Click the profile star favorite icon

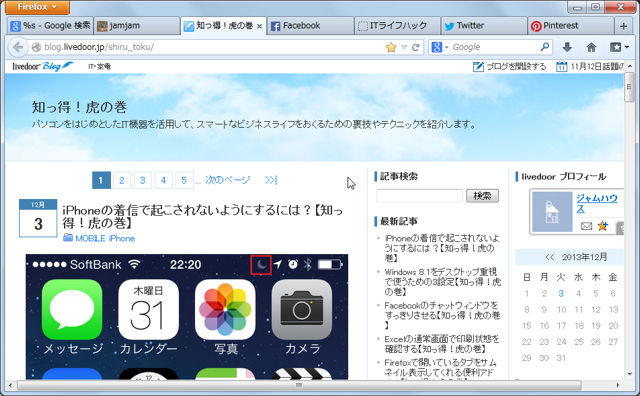602,225
